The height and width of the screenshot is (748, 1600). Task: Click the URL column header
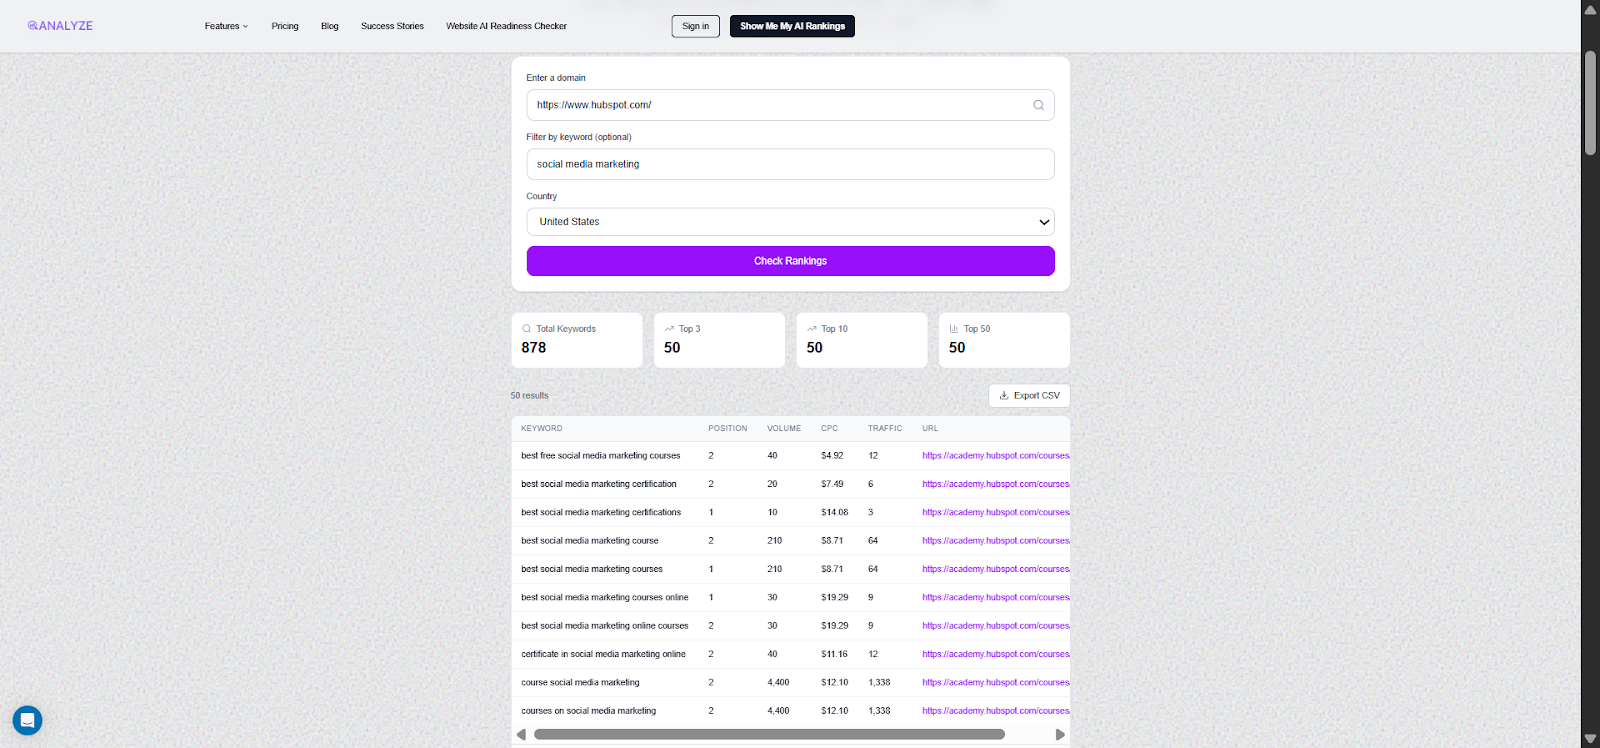pos(930,428)
